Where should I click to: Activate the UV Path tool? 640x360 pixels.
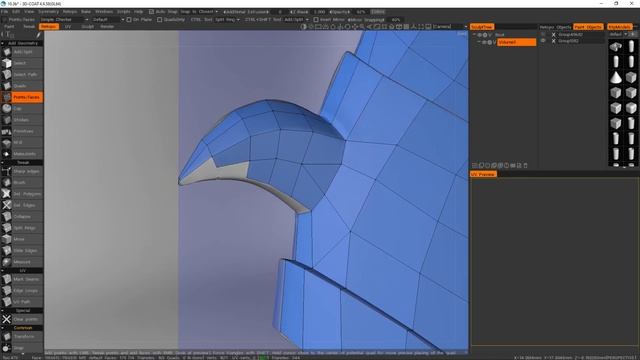[x=22, y=302]
